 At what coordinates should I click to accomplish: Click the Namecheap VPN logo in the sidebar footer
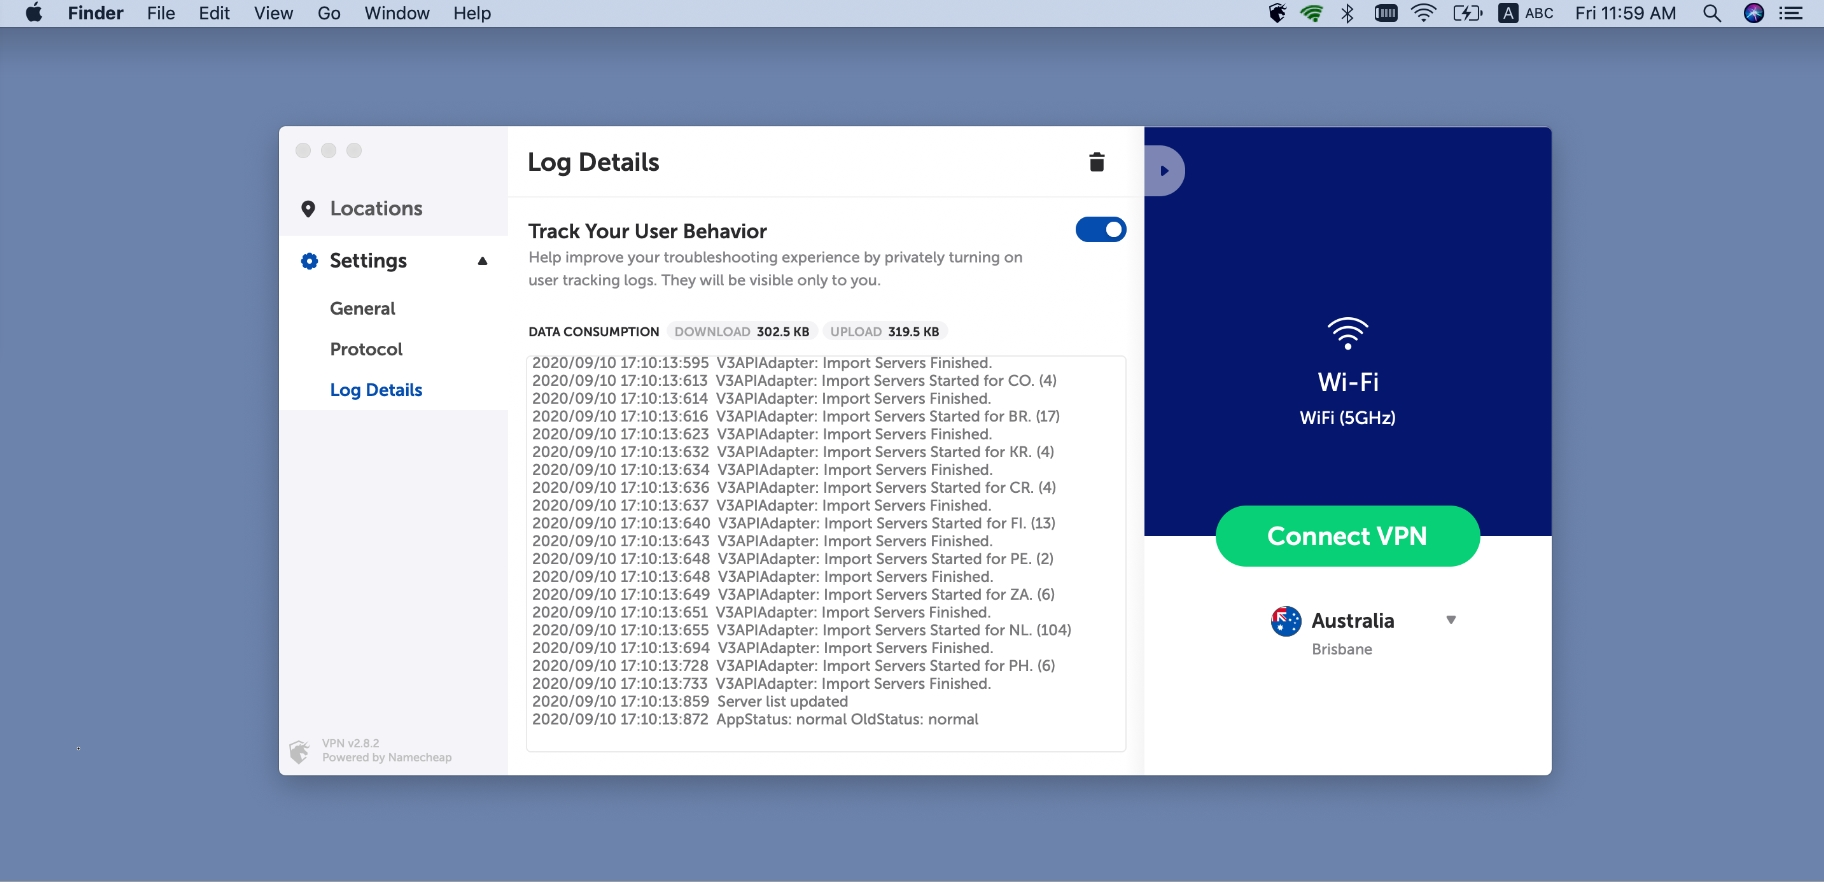point(299,751)
